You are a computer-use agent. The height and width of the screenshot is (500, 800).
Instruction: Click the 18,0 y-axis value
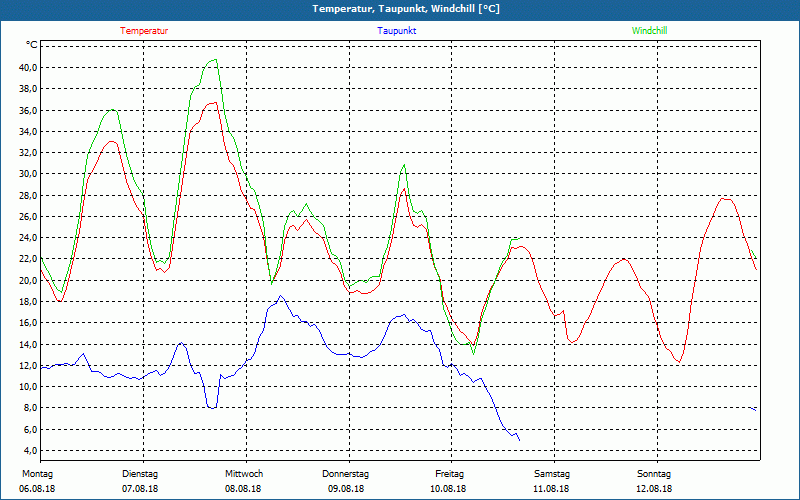[27, 302]
